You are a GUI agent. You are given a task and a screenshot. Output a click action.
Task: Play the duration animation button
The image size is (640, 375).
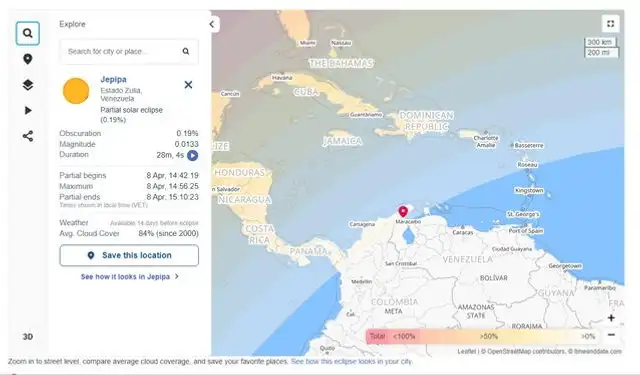pyautogui.click(x=192, y=155)
